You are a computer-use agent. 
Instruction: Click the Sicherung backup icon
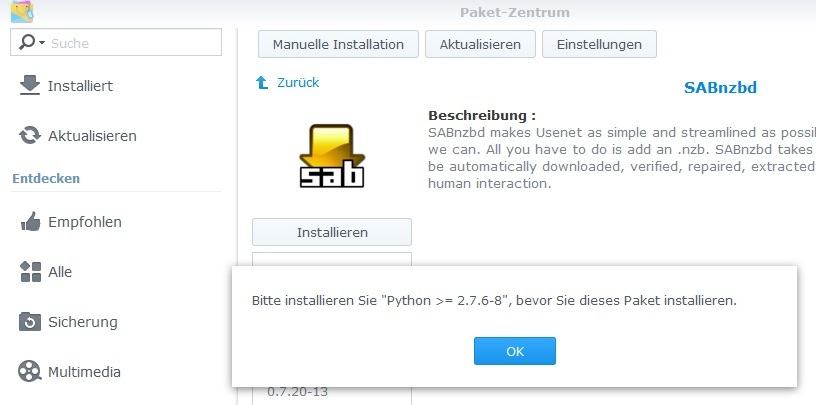30,322
